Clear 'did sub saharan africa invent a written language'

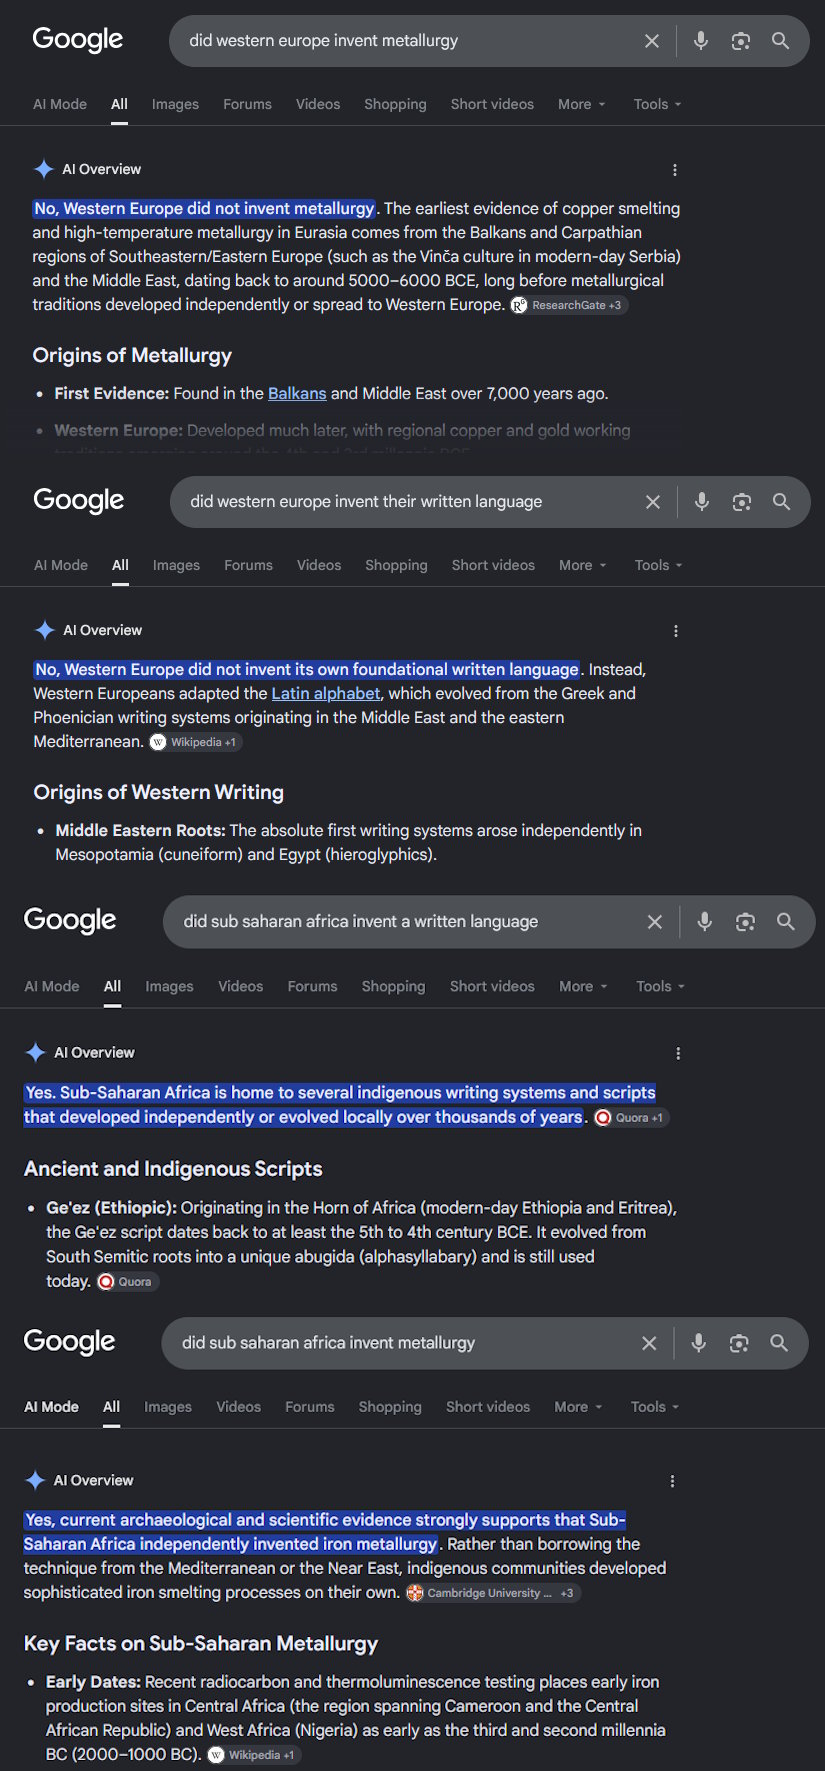click(655, 922)
